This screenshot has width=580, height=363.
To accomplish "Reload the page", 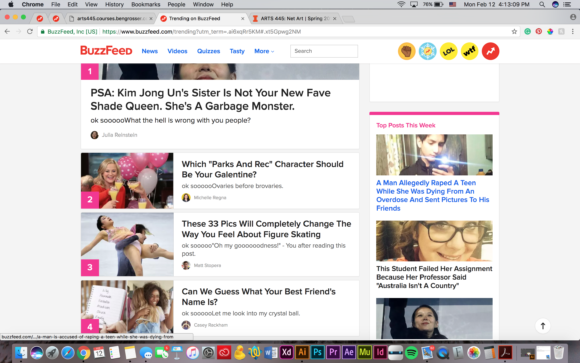I will (30, 31).
